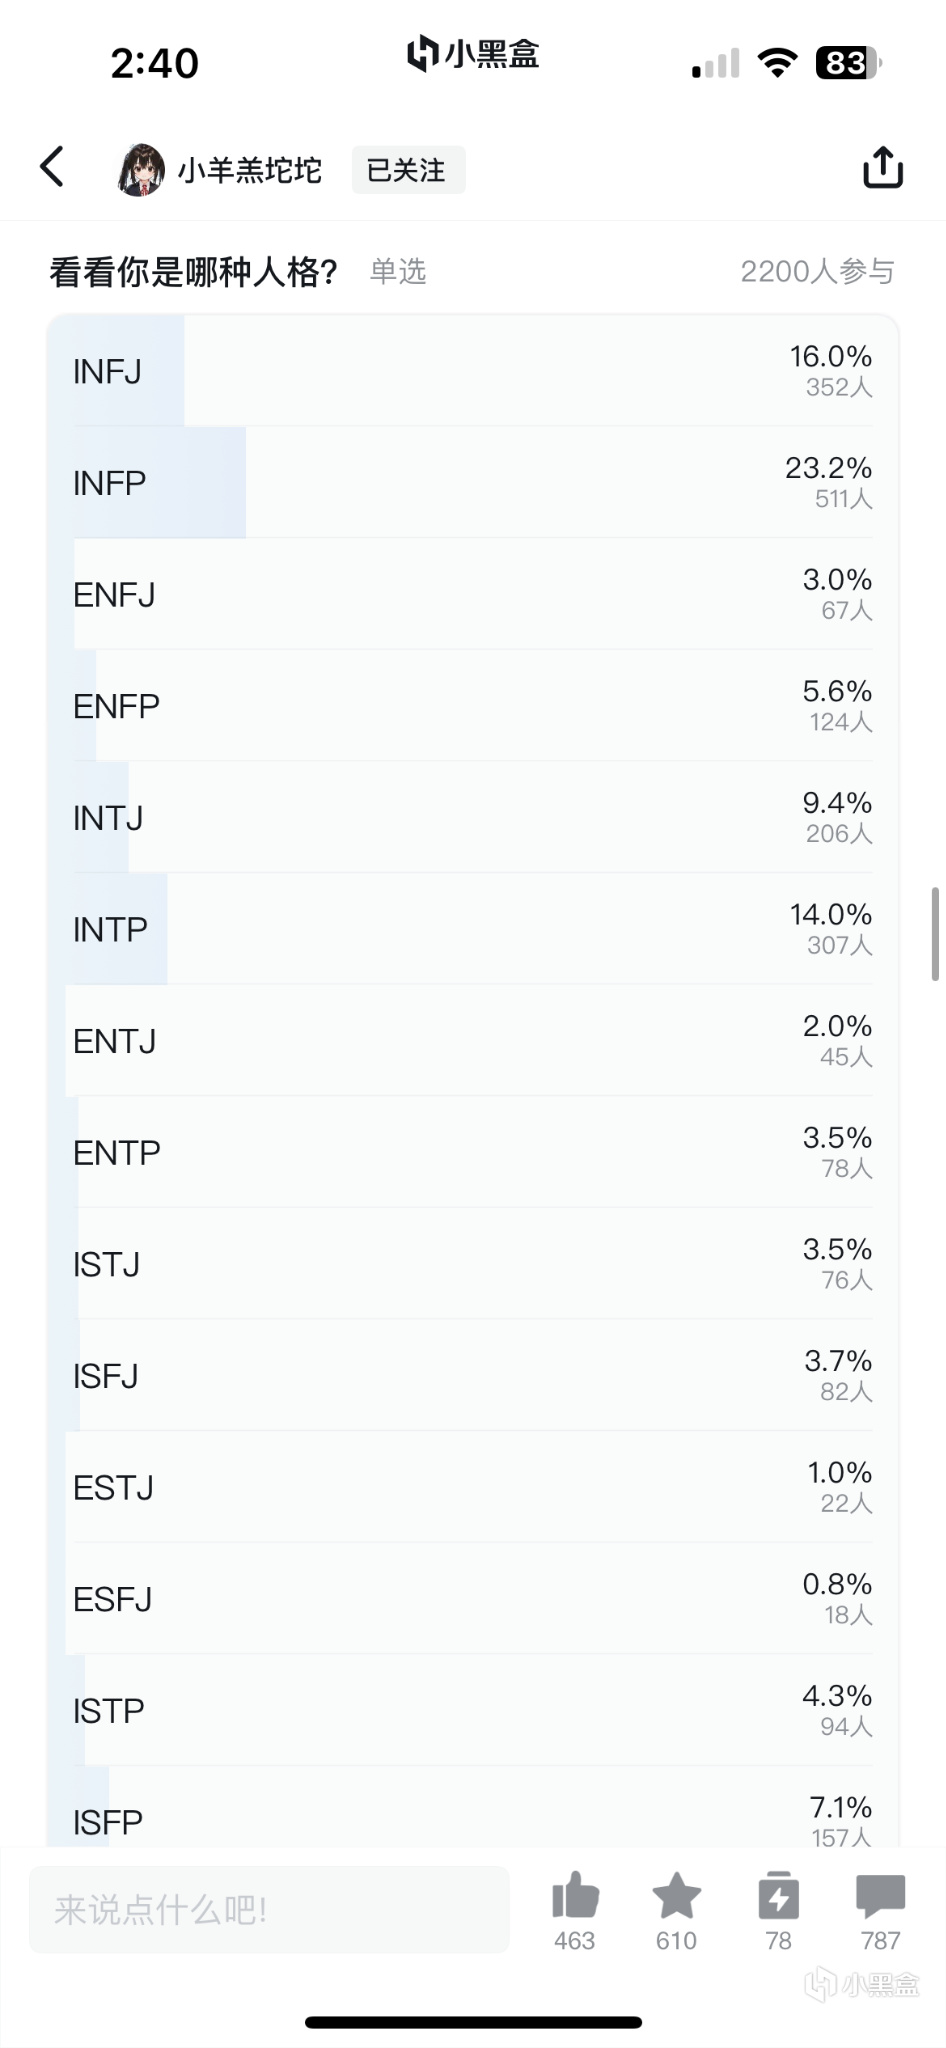This screenshot has height=2048, width=946.
Task: Toggle the 已关注 follow button
Action: point(408,170)
